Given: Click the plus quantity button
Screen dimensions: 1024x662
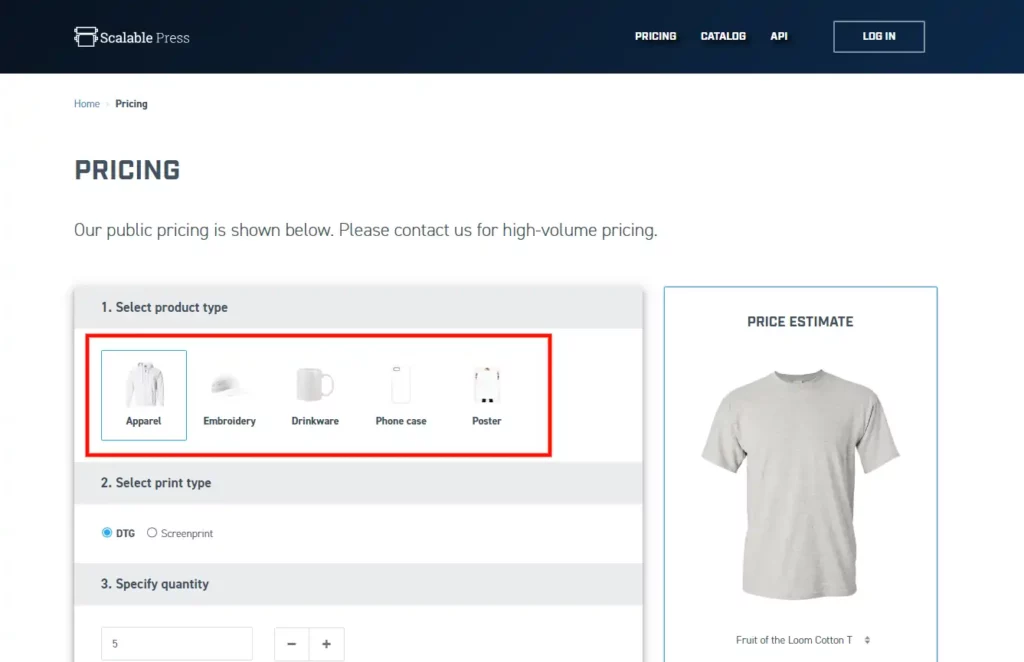Looking at the screenshot, I should [327, 644].
